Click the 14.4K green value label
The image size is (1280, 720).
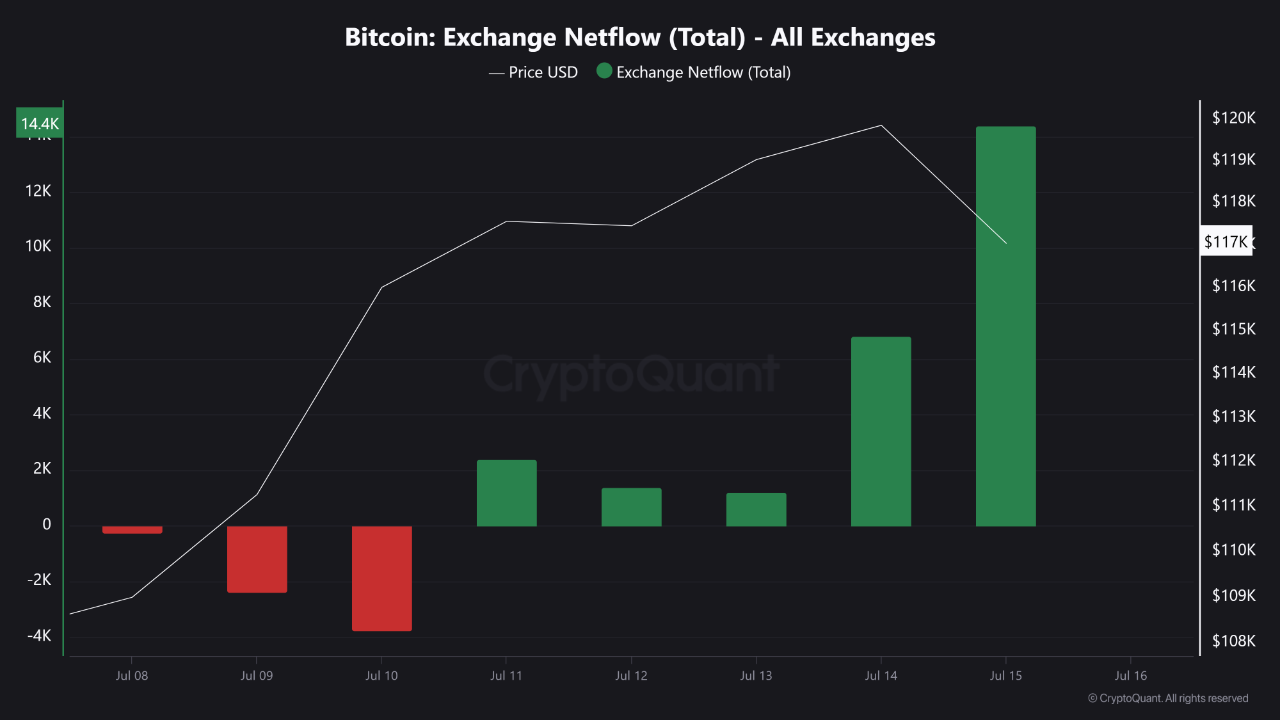[x=40, y=124]
